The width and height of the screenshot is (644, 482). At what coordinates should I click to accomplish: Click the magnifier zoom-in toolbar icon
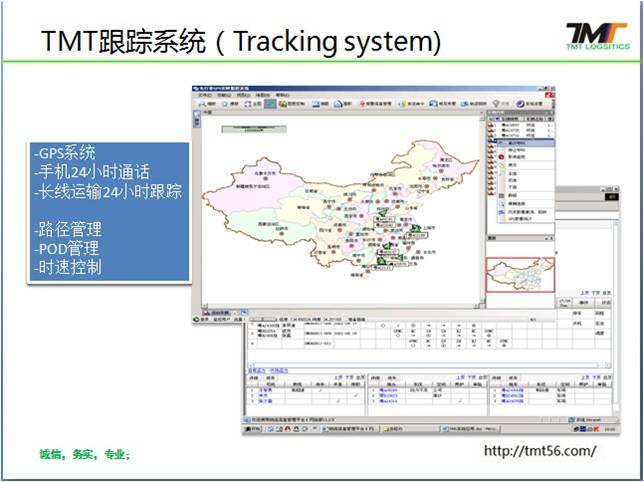pos(202,104)
